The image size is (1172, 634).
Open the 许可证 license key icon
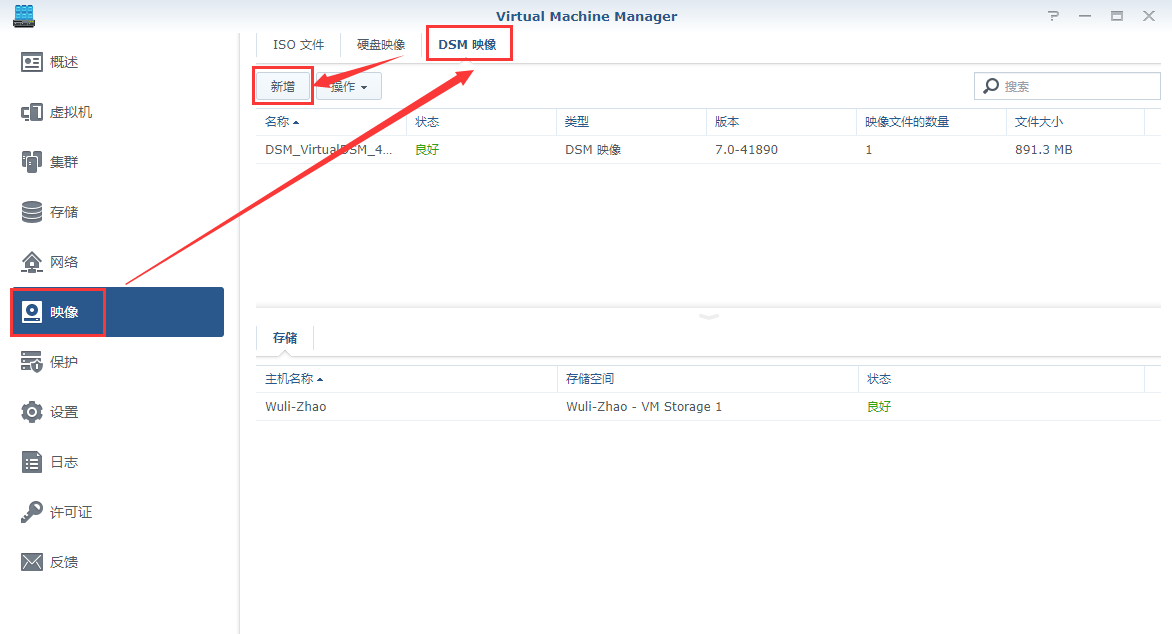click(x=31, y=512)
